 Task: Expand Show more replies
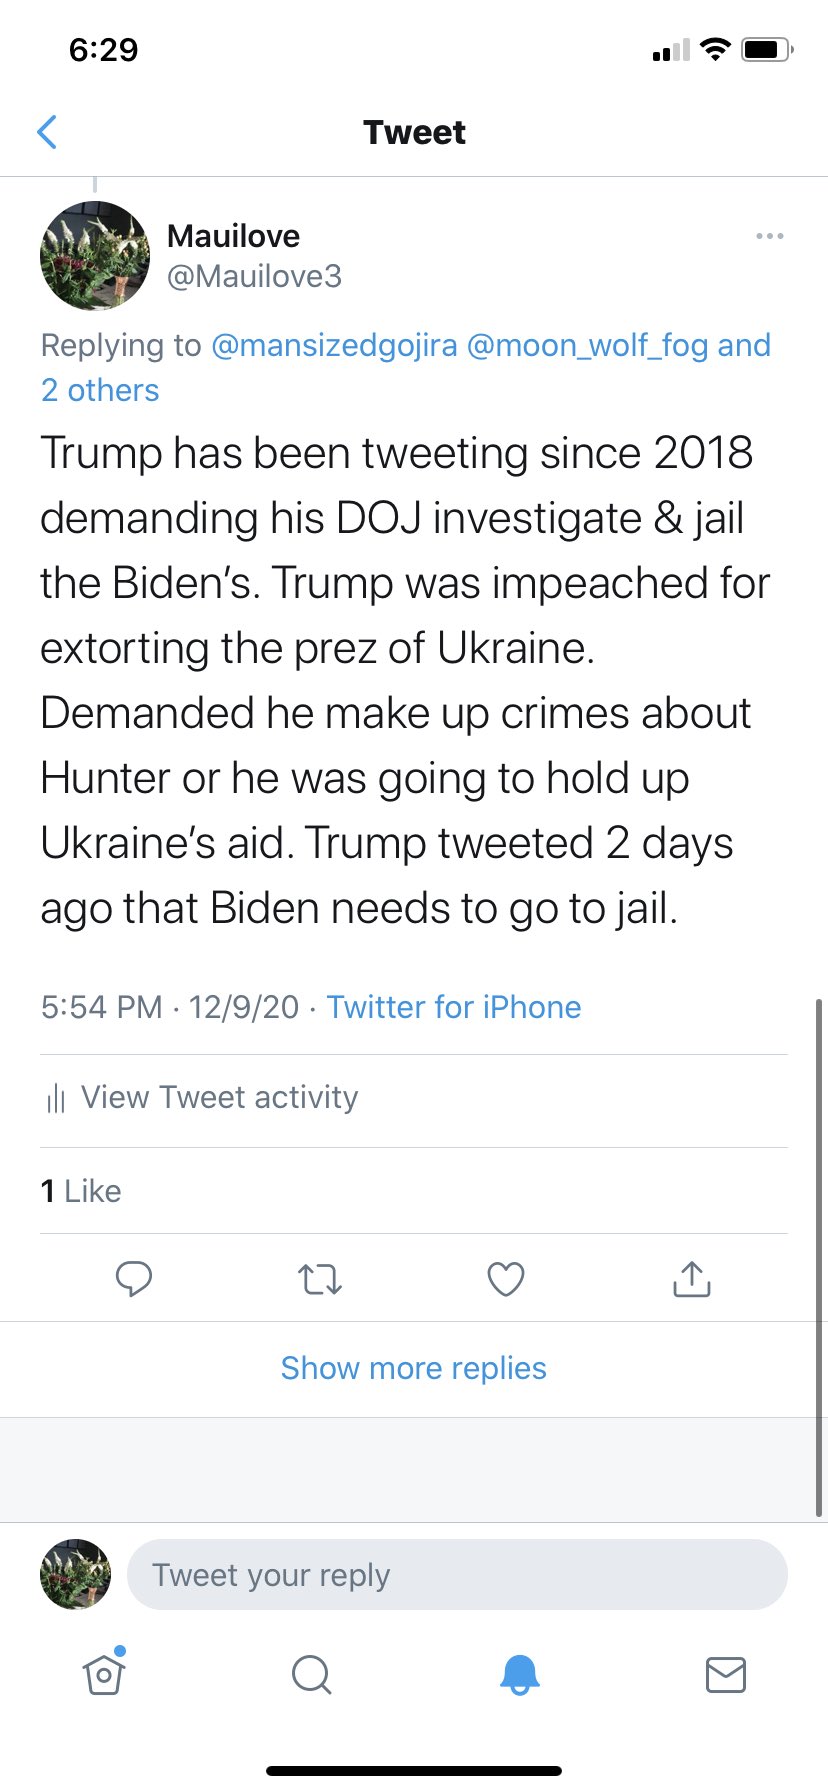(413, 1368)
